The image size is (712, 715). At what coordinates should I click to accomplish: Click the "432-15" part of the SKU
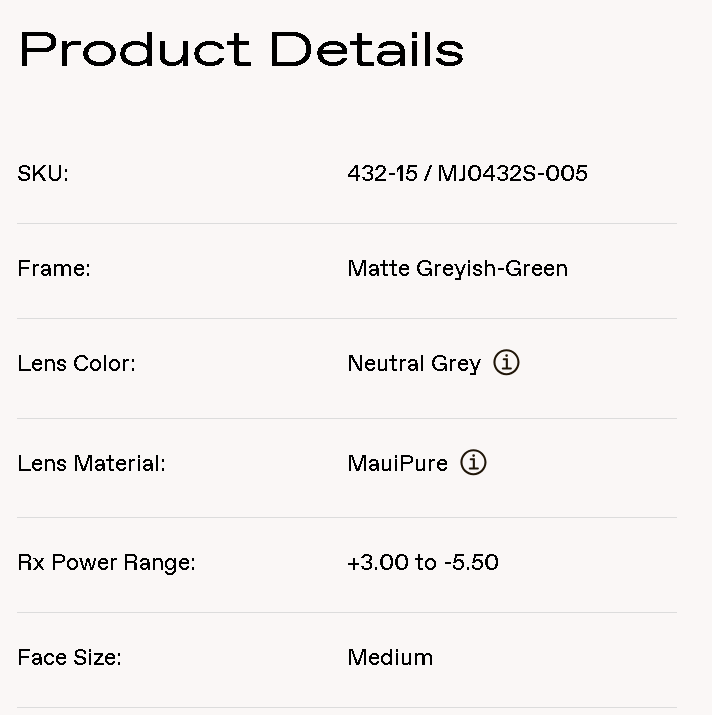click(x=382, y=173)
